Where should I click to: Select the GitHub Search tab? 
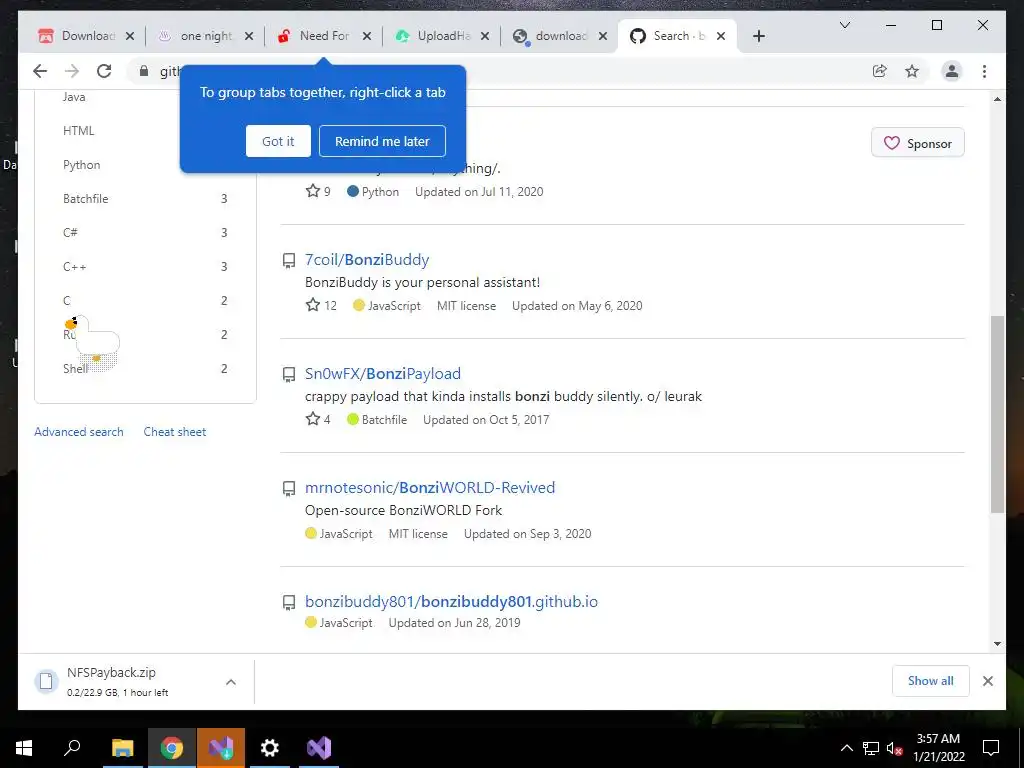[x=677, y=36]
